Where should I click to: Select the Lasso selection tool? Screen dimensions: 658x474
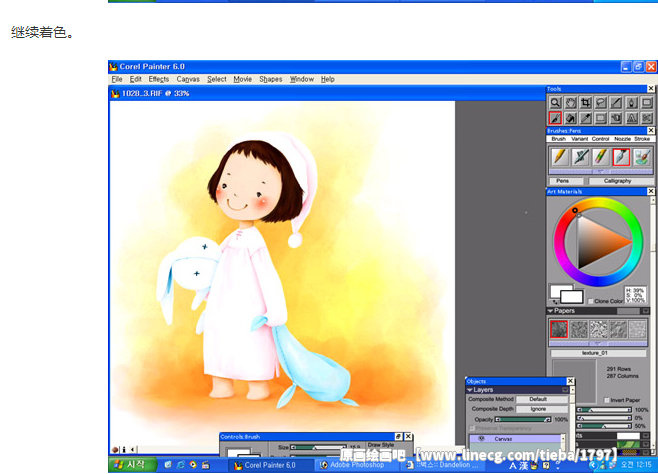pos(601,103)
